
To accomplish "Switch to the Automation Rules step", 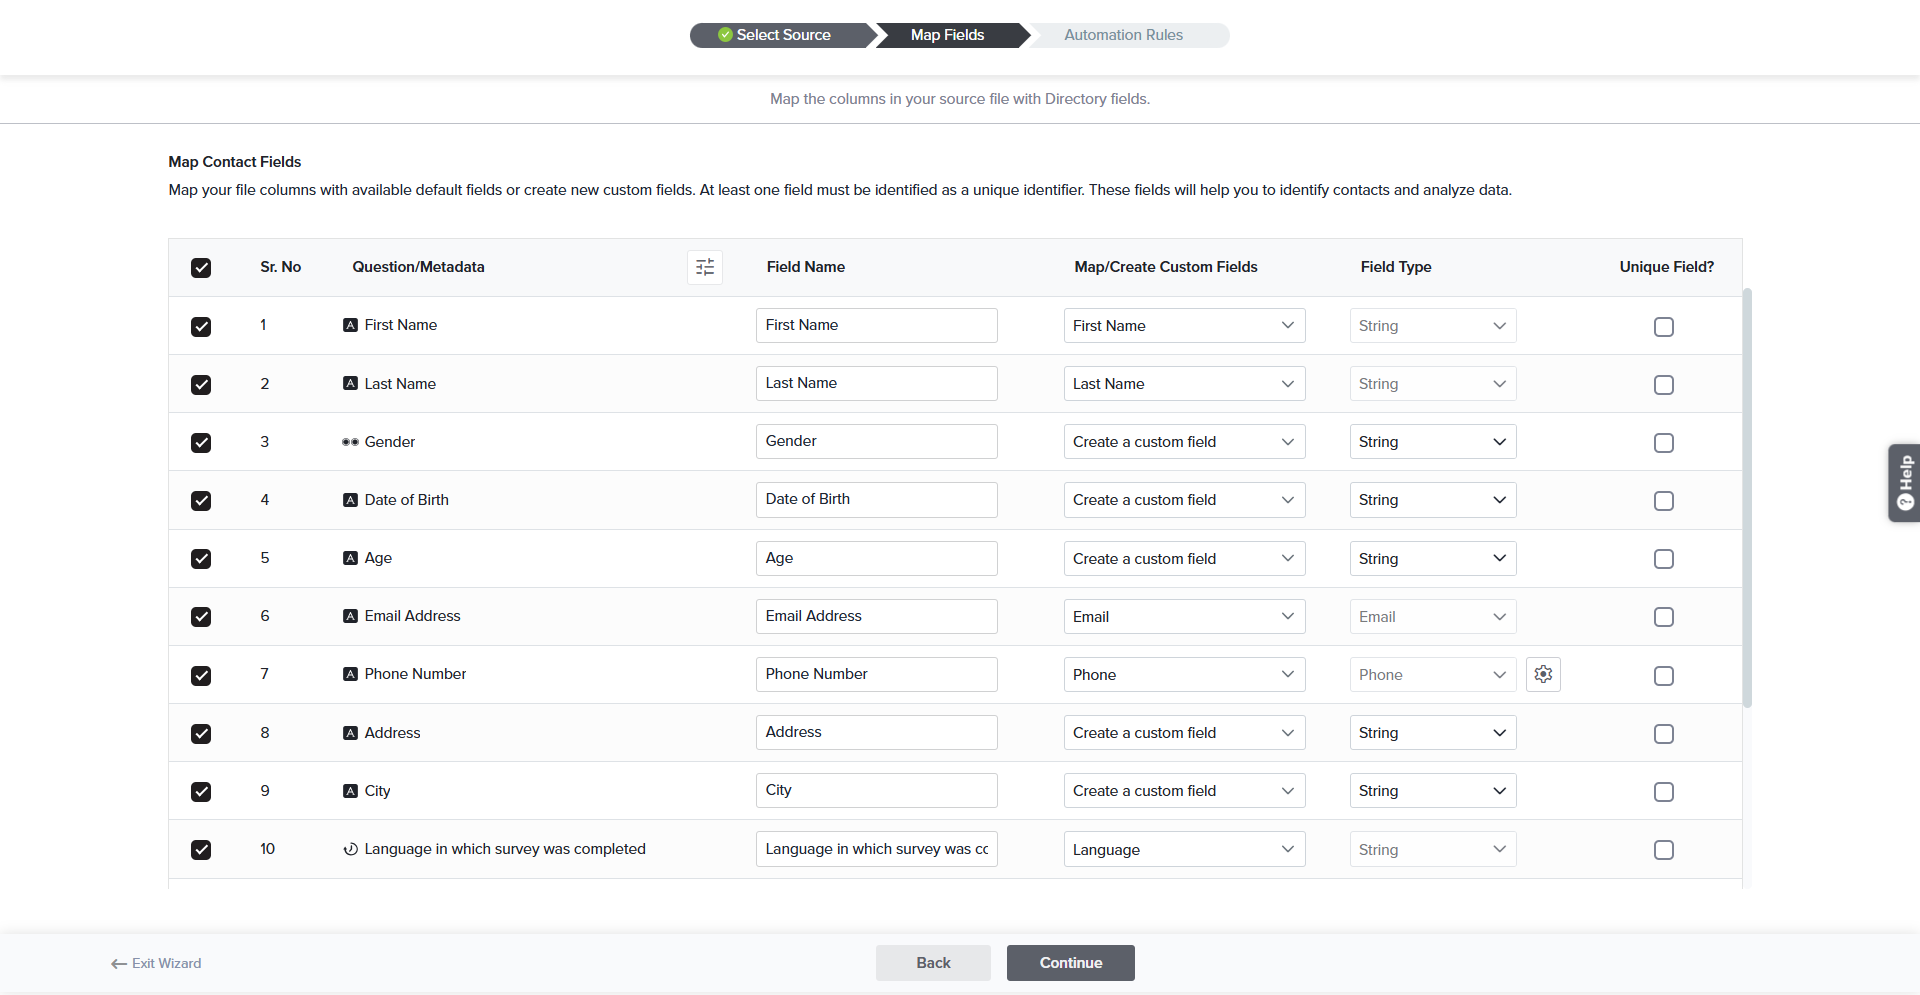I will [x=1123, y=35].
